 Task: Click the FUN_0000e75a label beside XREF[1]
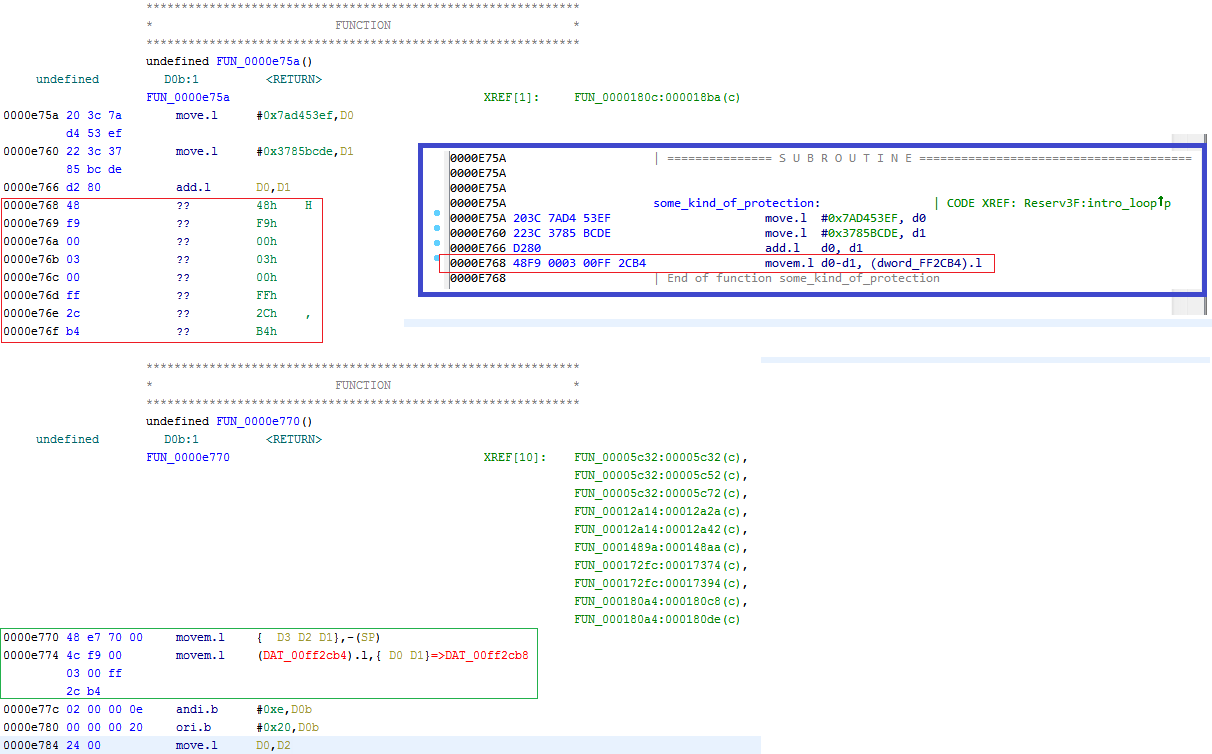coord(188,97)
